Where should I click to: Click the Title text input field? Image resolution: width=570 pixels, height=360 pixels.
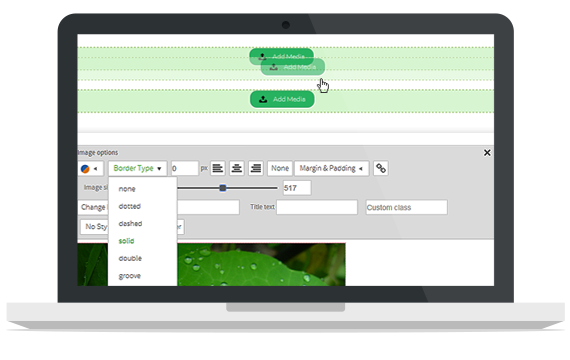point(317,207)
